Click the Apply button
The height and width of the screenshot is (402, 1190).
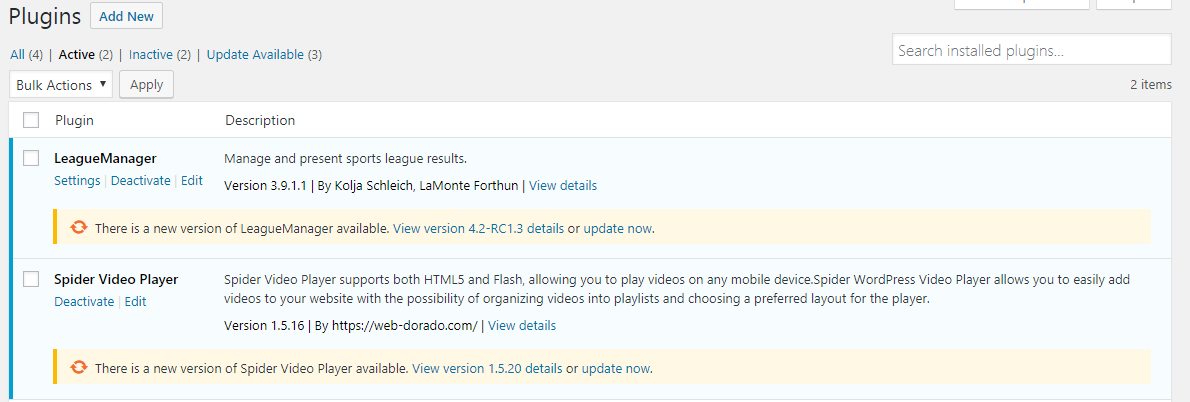click(x=147, y=85)
